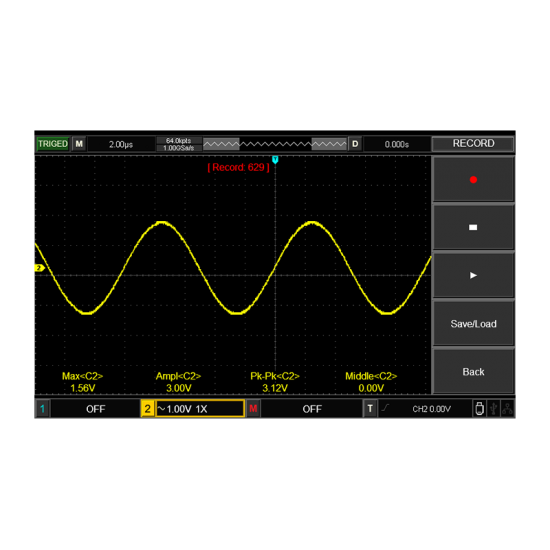Viewport: 550px width, 550px height.
Task: Select the yellow channel 2 badge
Action: pyautogui.click(x=147, y=409)
